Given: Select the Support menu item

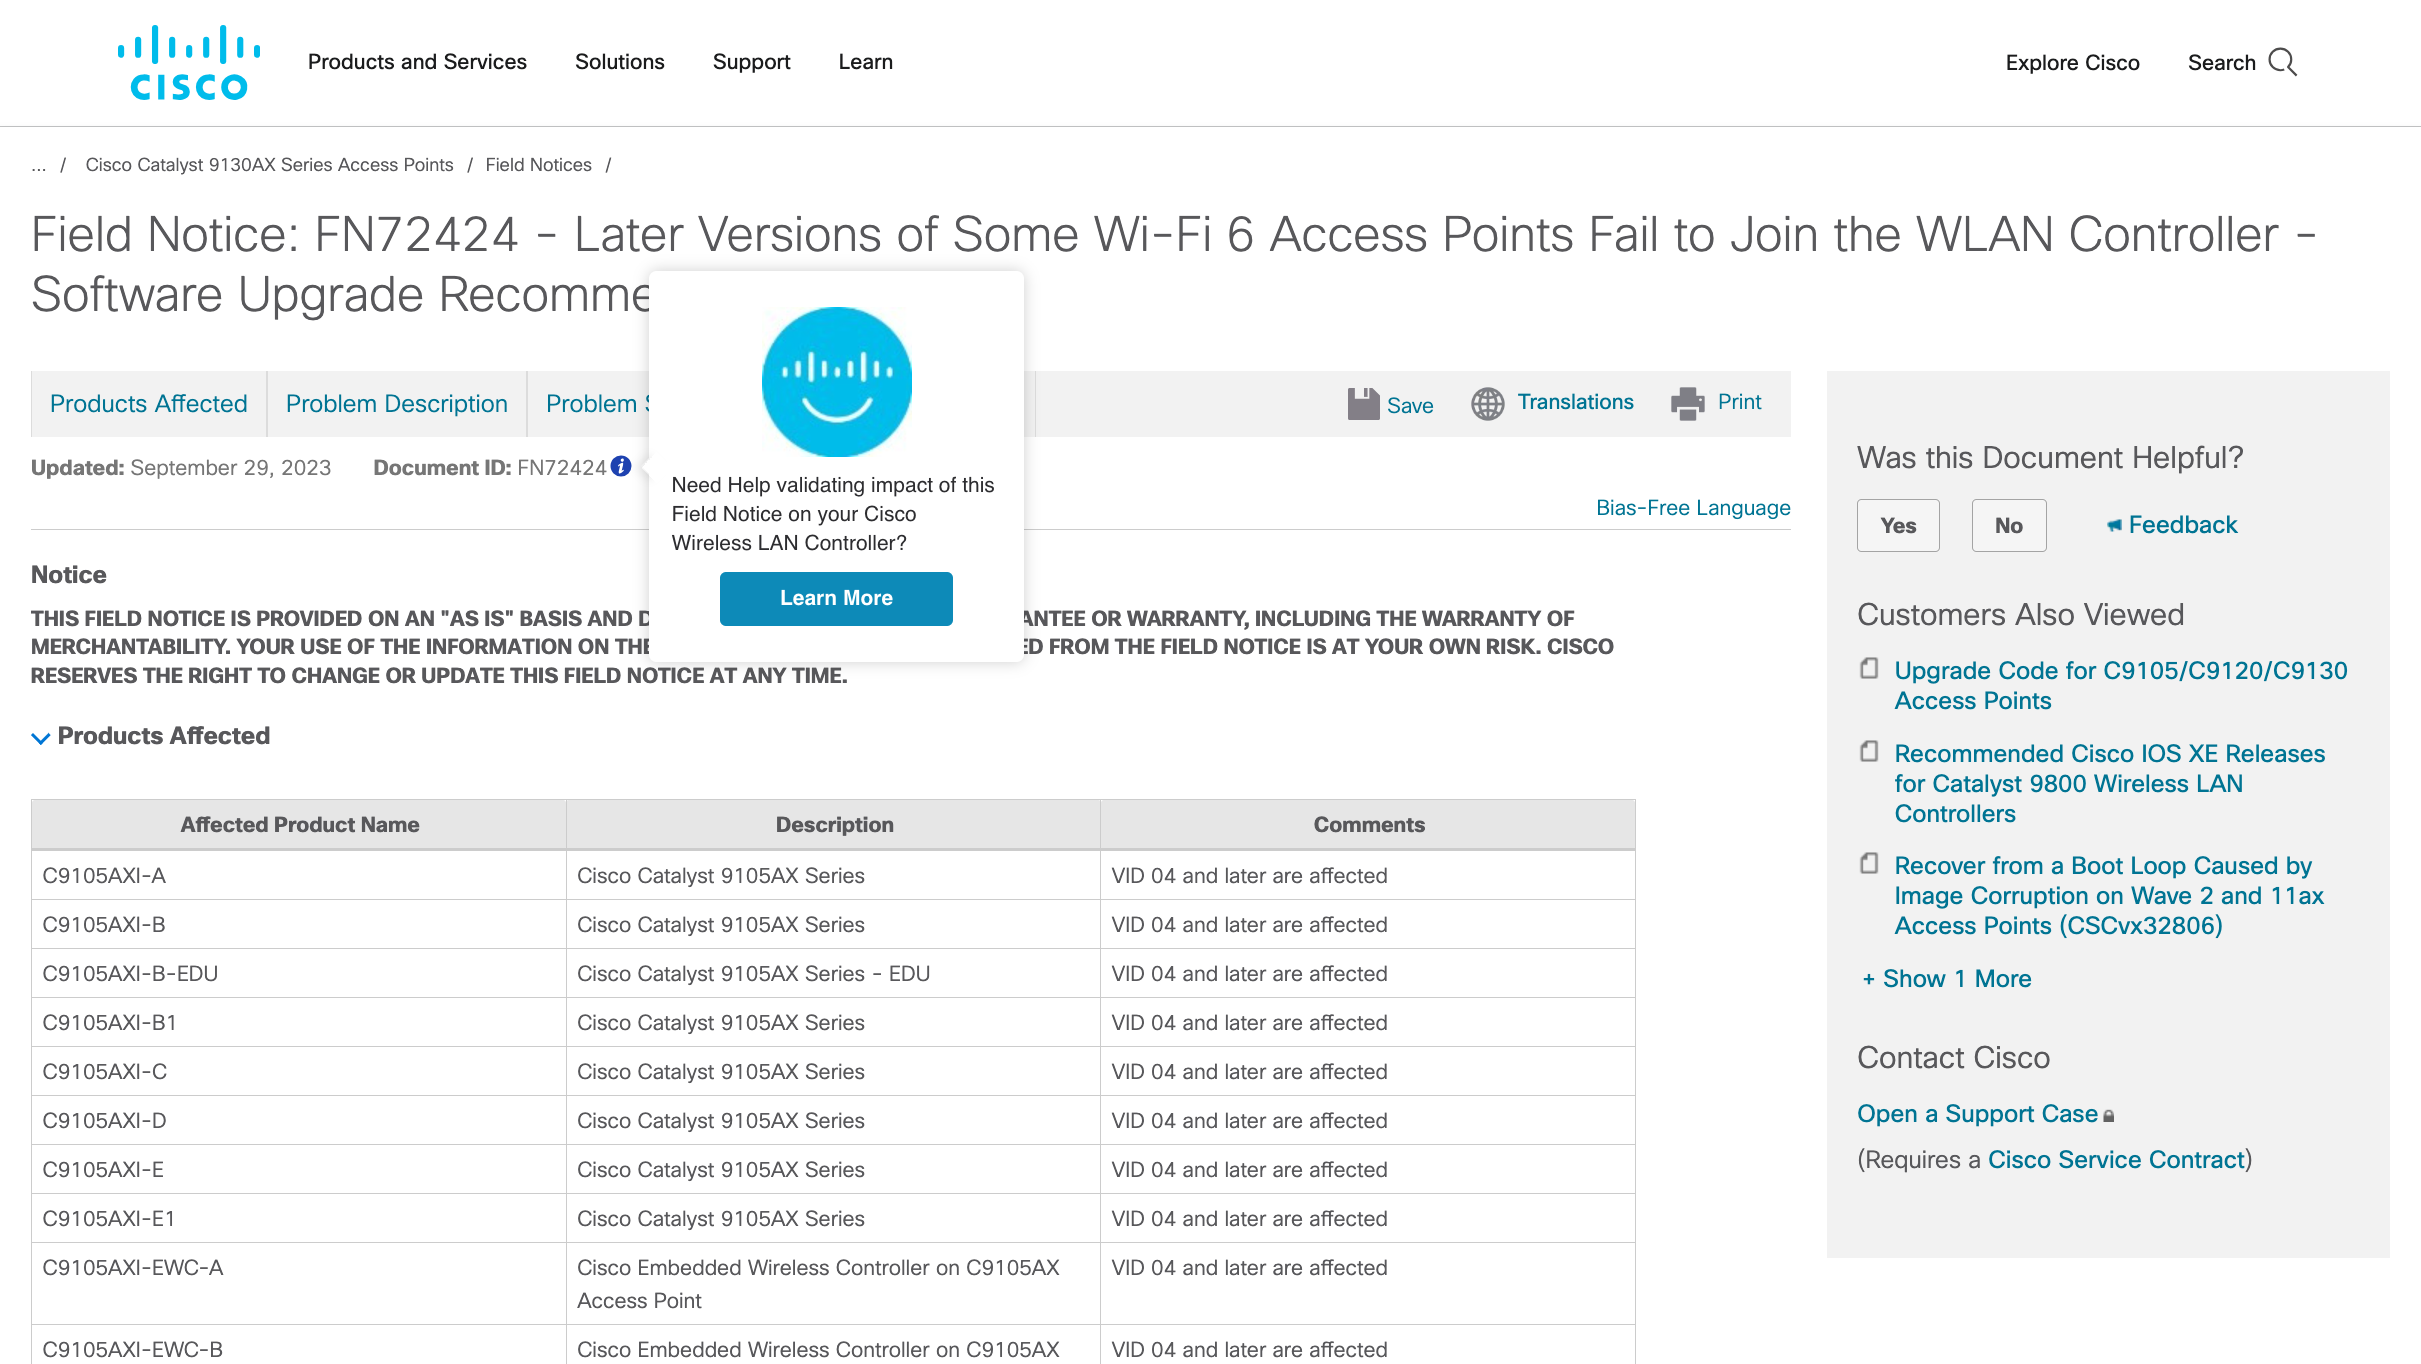Looking at the screenshot, I should tap(750, 62).
